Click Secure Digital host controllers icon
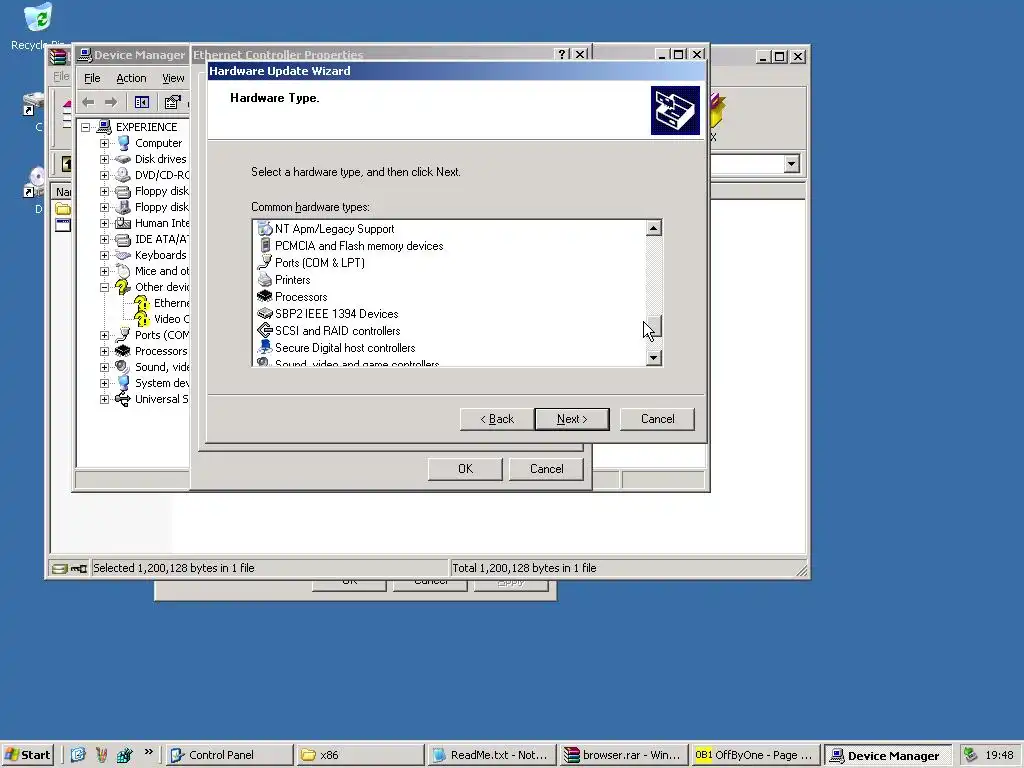This screenshot has width=1024, height=768. (x=264, y=347)
